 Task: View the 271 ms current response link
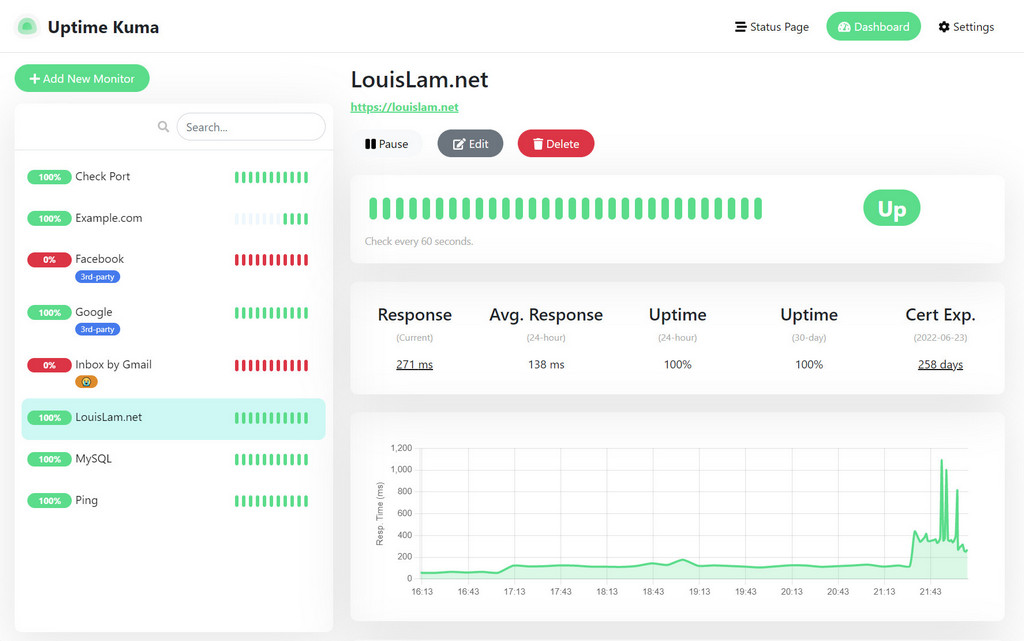coord(414,364)
